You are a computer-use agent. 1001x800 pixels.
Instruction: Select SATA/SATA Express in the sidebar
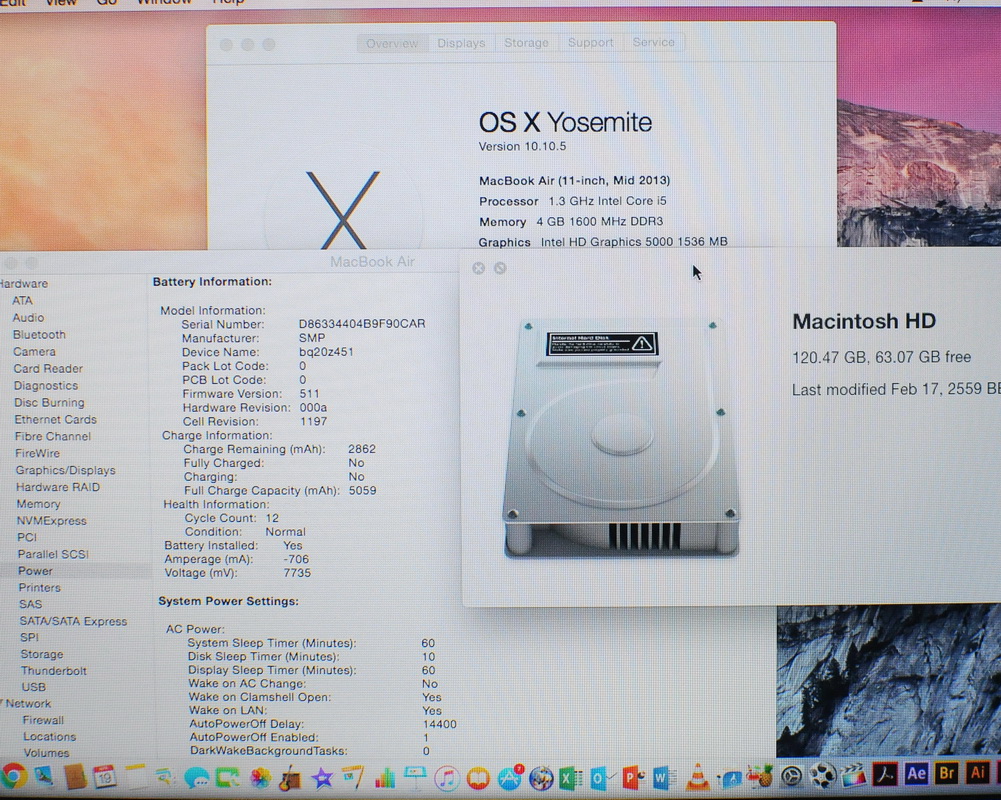73,621
